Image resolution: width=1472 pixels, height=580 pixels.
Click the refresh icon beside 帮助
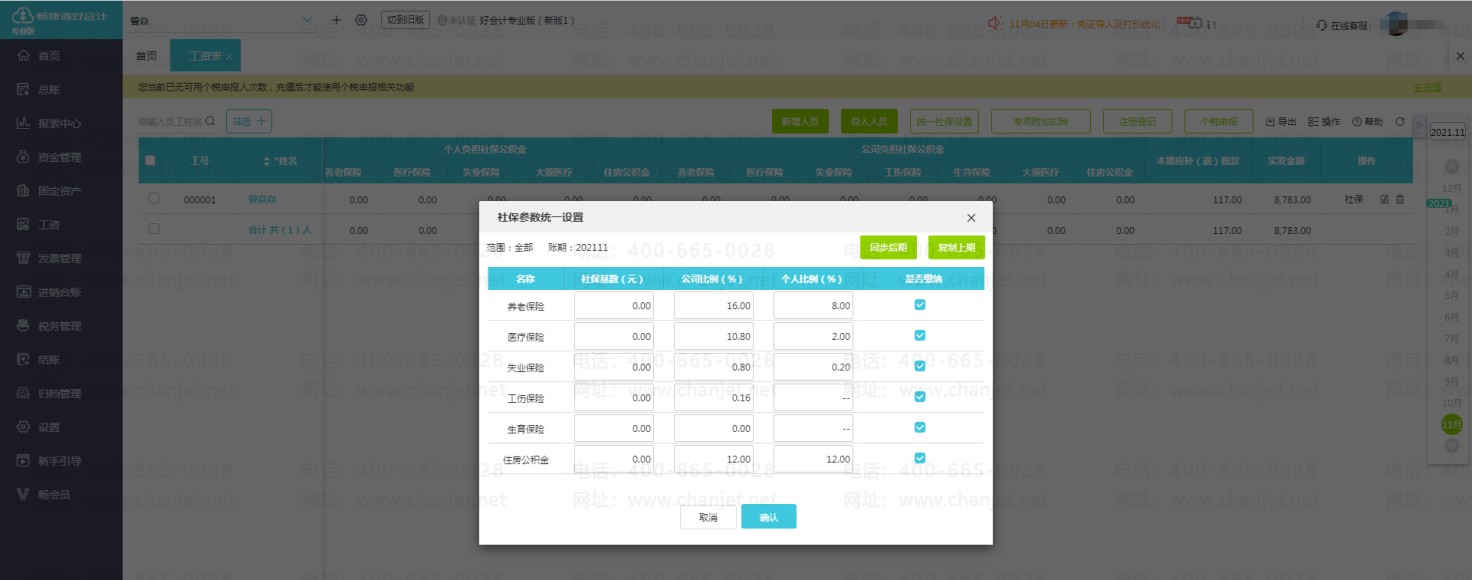pos(1400,122)
